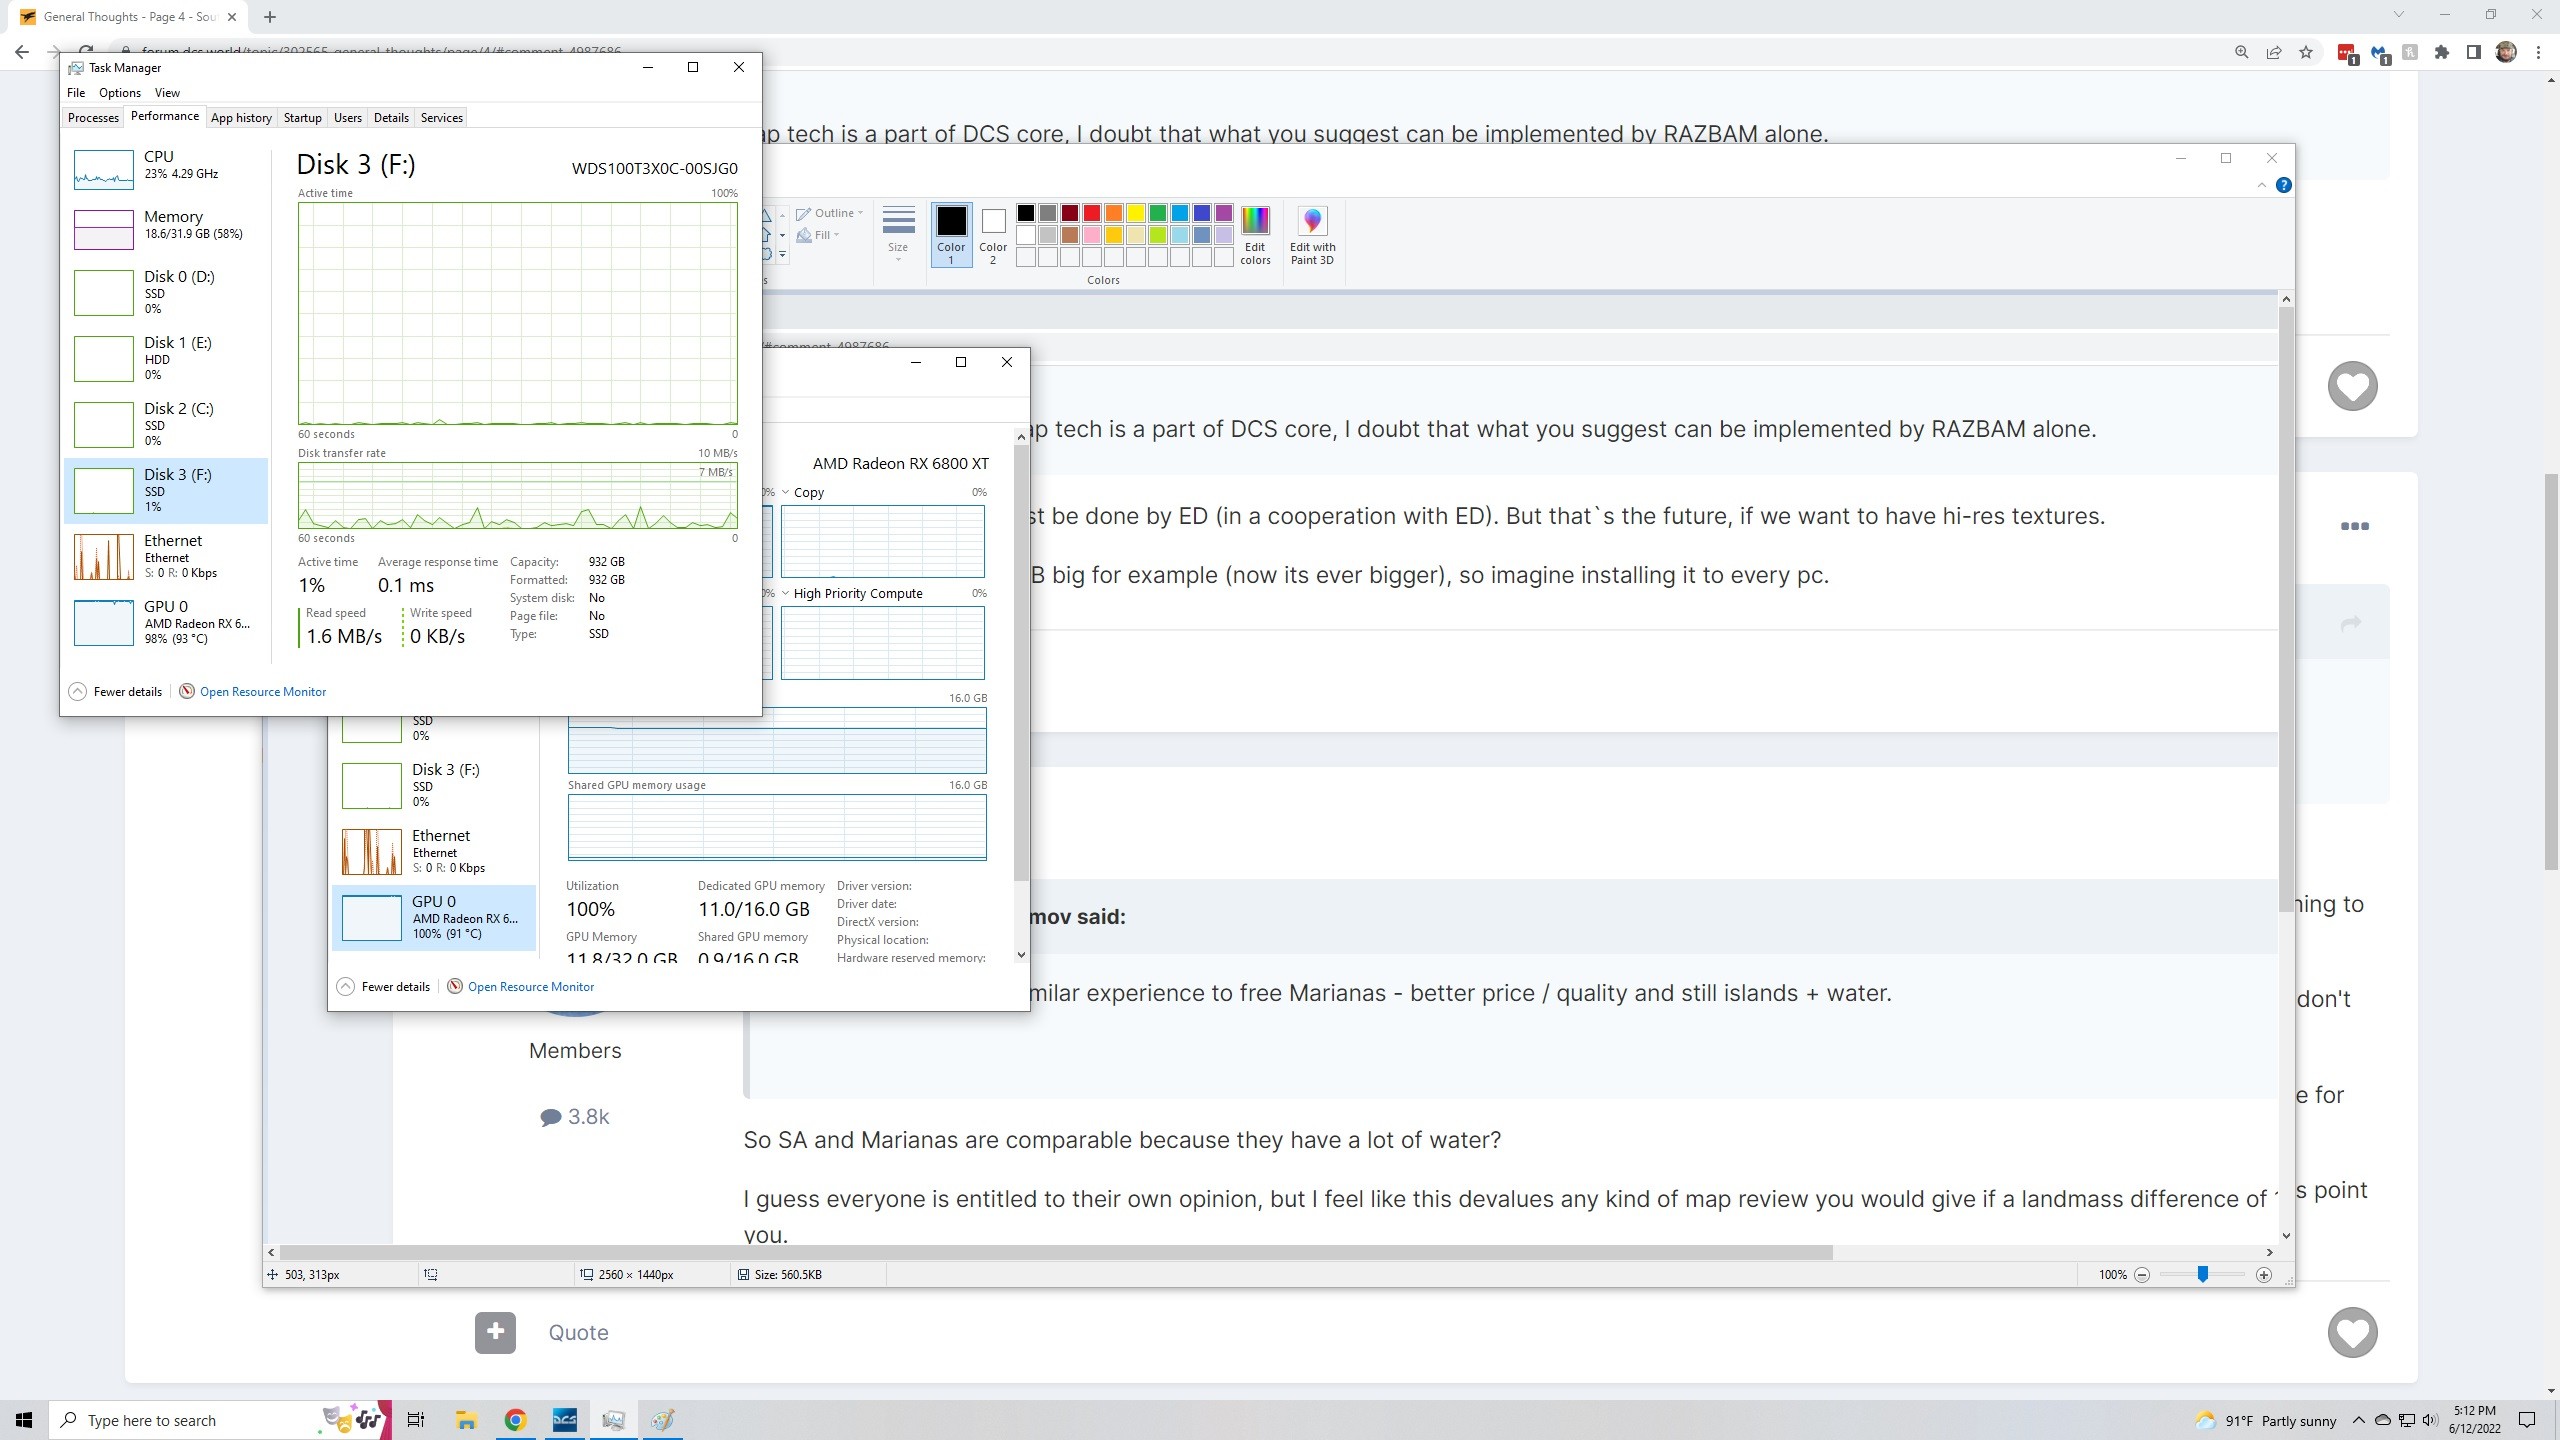Open DCS app from taskbar
The width and height of the screenshot is (2560, 1440).
(x=564, y=1420)
